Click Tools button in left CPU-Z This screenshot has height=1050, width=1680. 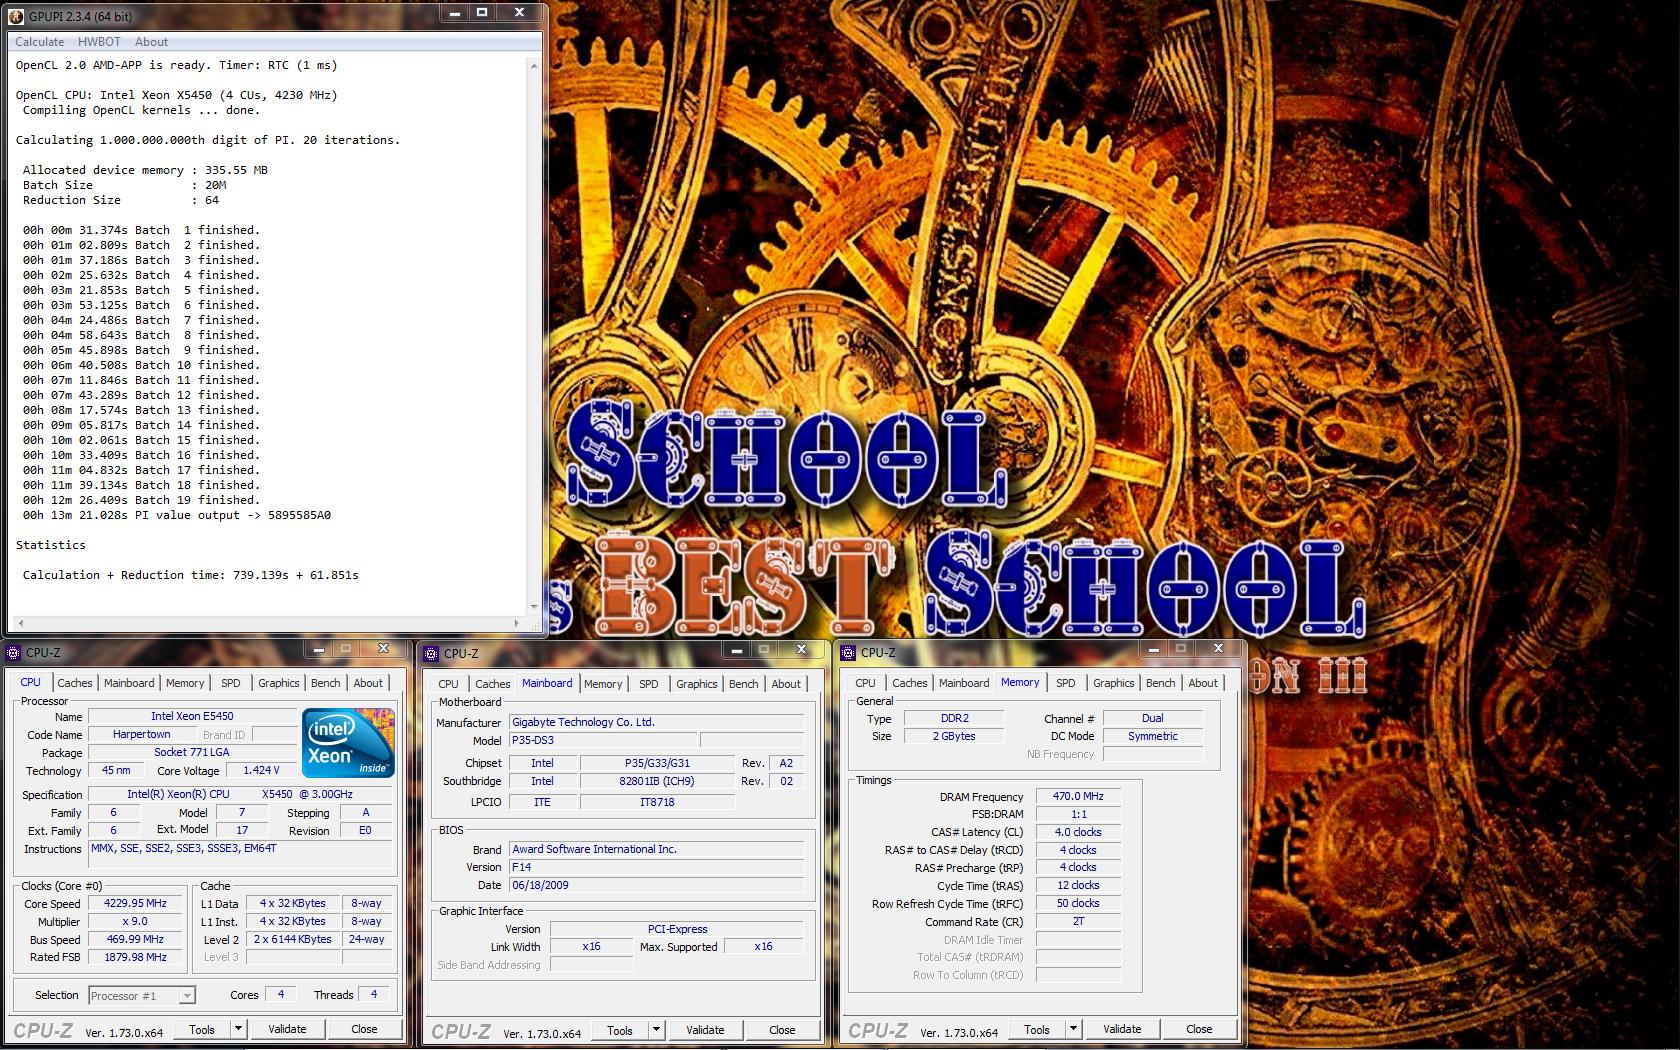(202, 1029)
